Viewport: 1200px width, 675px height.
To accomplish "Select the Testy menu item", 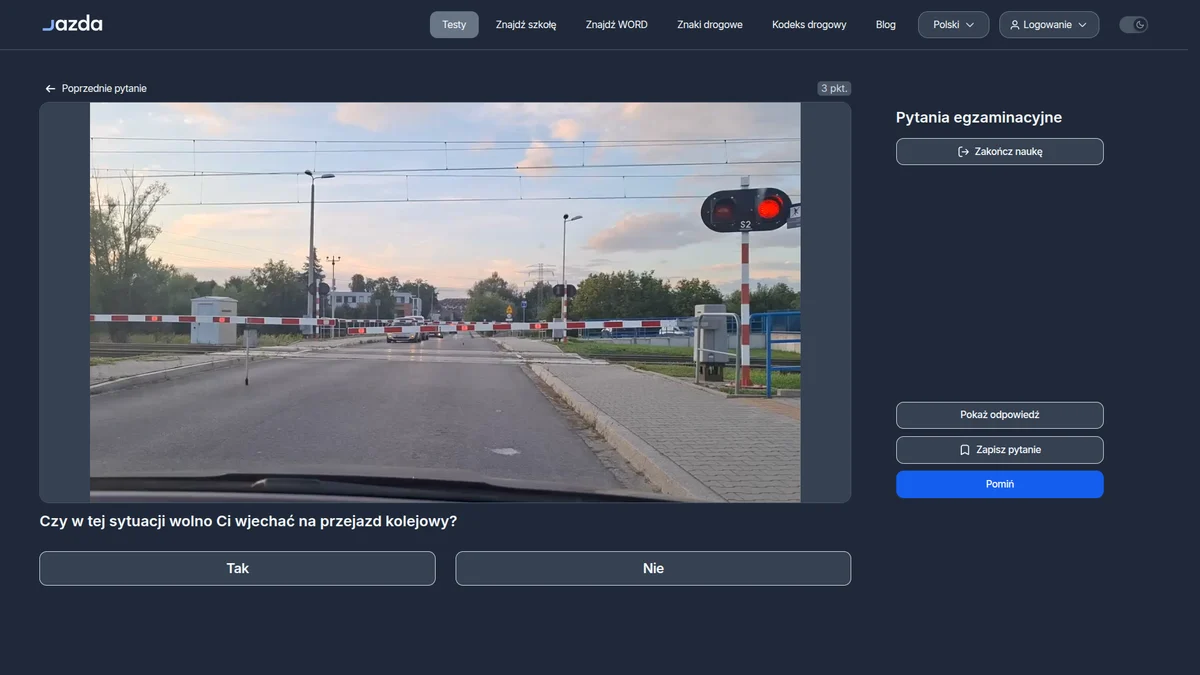I will [454, 25].
